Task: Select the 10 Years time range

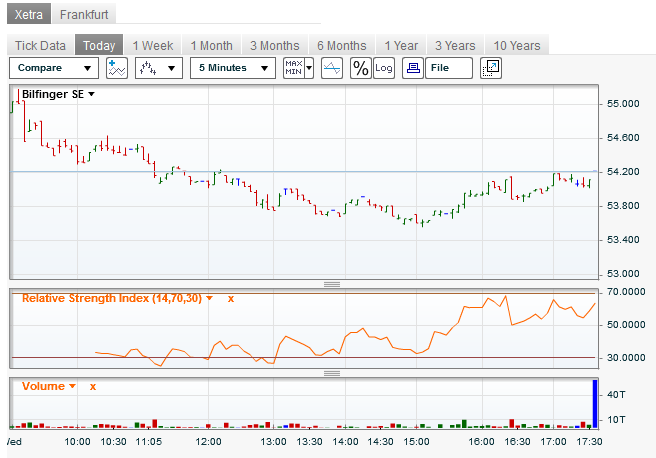Action: point(517,45)
